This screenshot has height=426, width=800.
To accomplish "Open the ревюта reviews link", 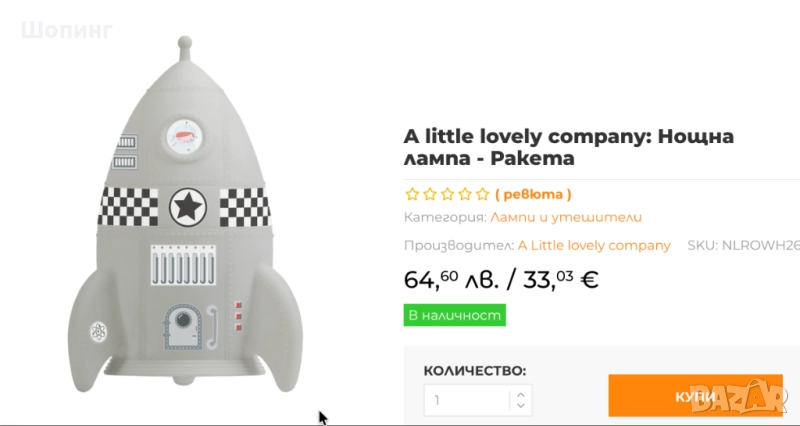I will (x=533, y=194).
